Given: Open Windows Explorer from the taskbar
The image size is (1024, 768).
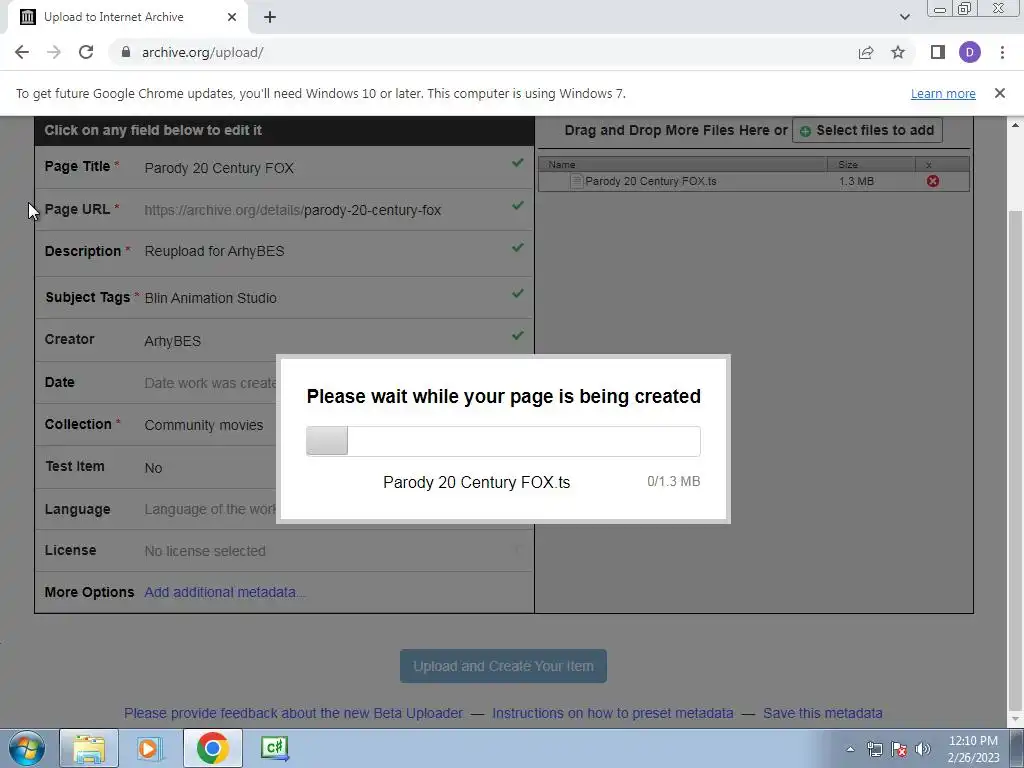Looking at the screenshot, I should pos(89,748).
